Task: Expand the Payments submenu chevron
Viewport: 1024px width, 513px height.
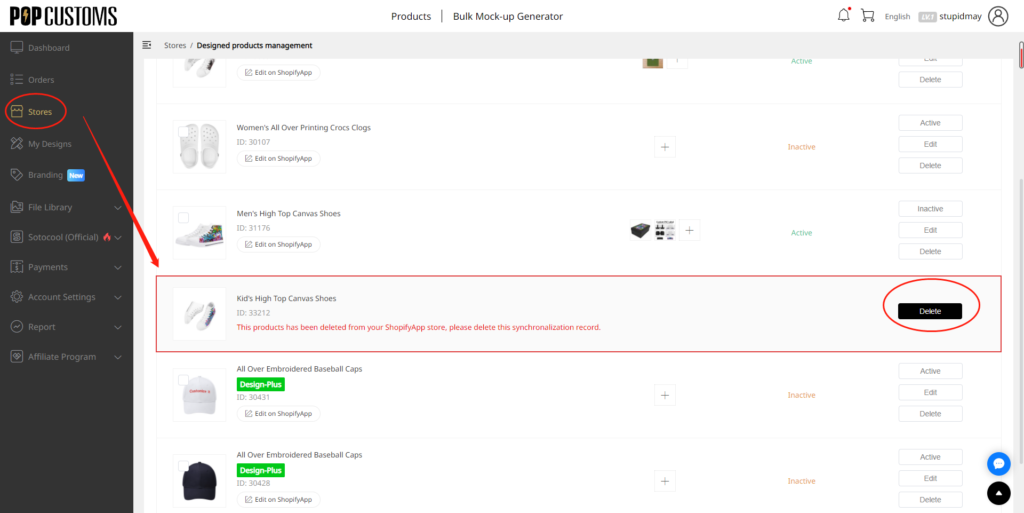Action: 118,268
